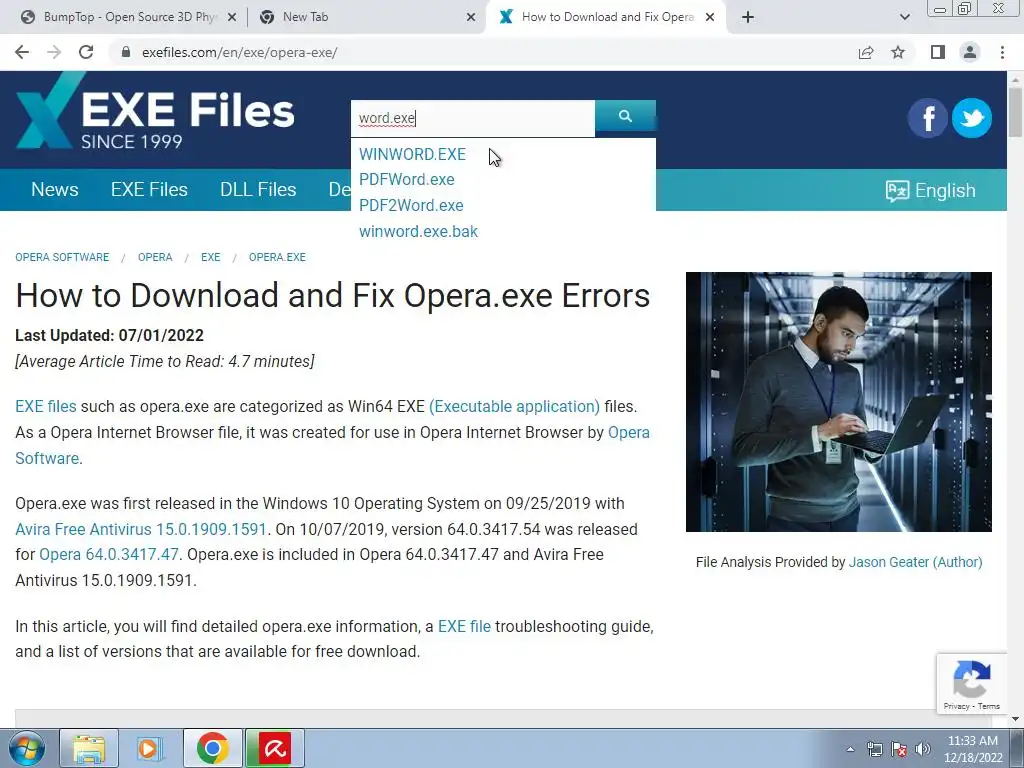Image resolution: width=1024 pixels, height=768 pixels.
Task: Click the site search input field
Action: pos(473,118)
